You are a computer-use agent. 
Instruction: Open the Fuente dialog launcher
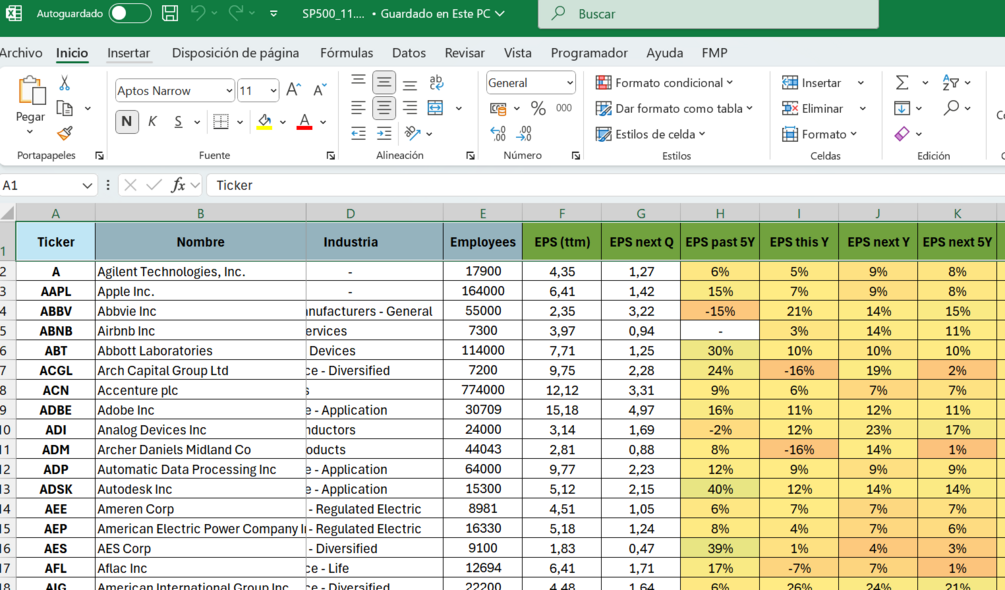pos(331,156)
